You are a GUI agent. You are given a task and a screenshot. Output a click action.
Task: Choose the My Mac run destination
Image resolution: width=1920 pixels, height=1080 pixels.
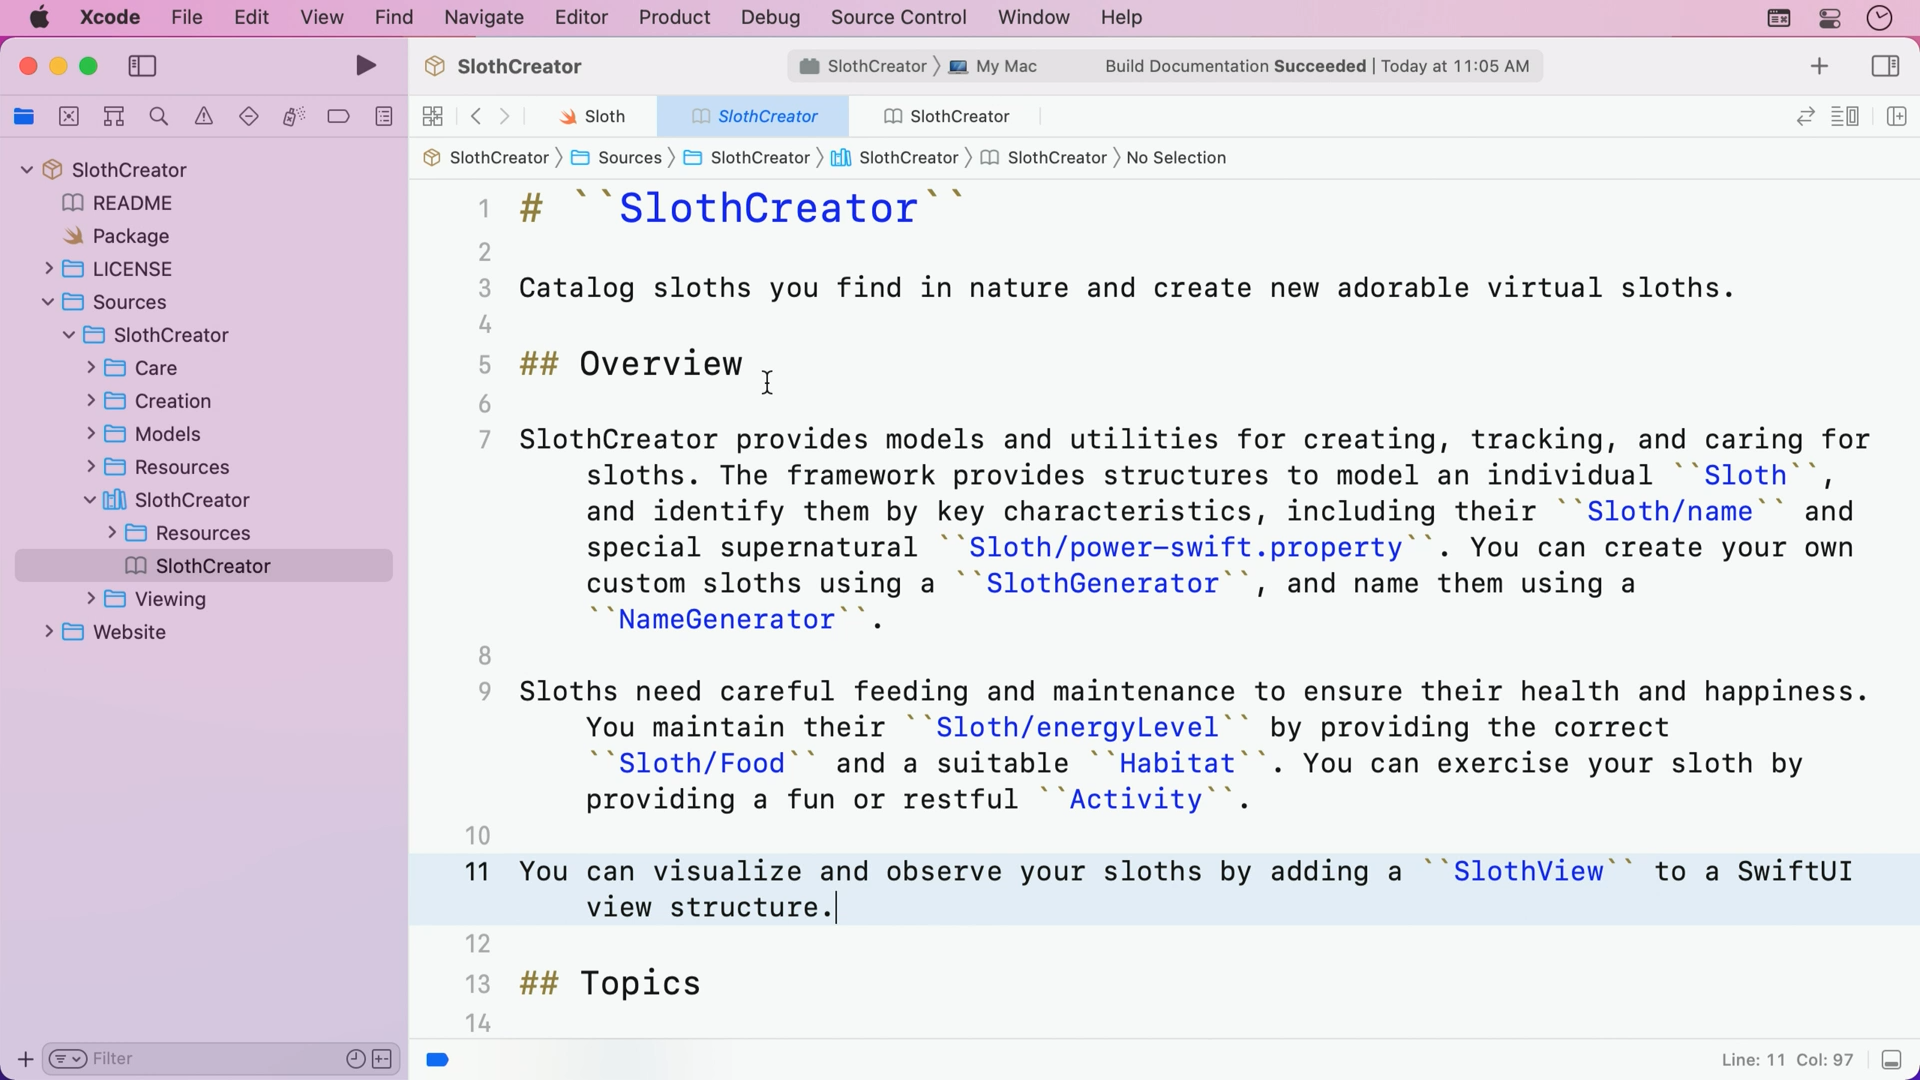coord(993,66)
